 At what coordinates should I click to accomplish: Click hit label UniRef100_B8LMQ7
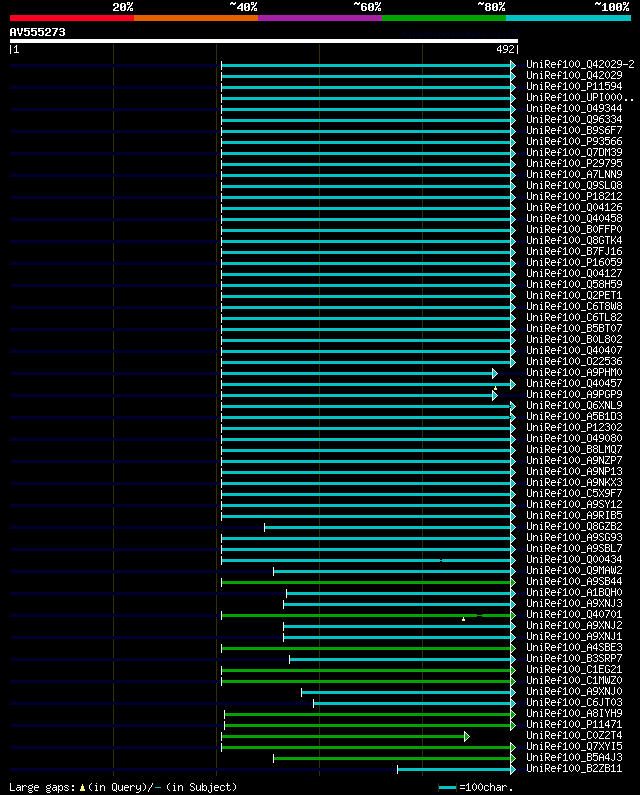(x=574, y=450)
